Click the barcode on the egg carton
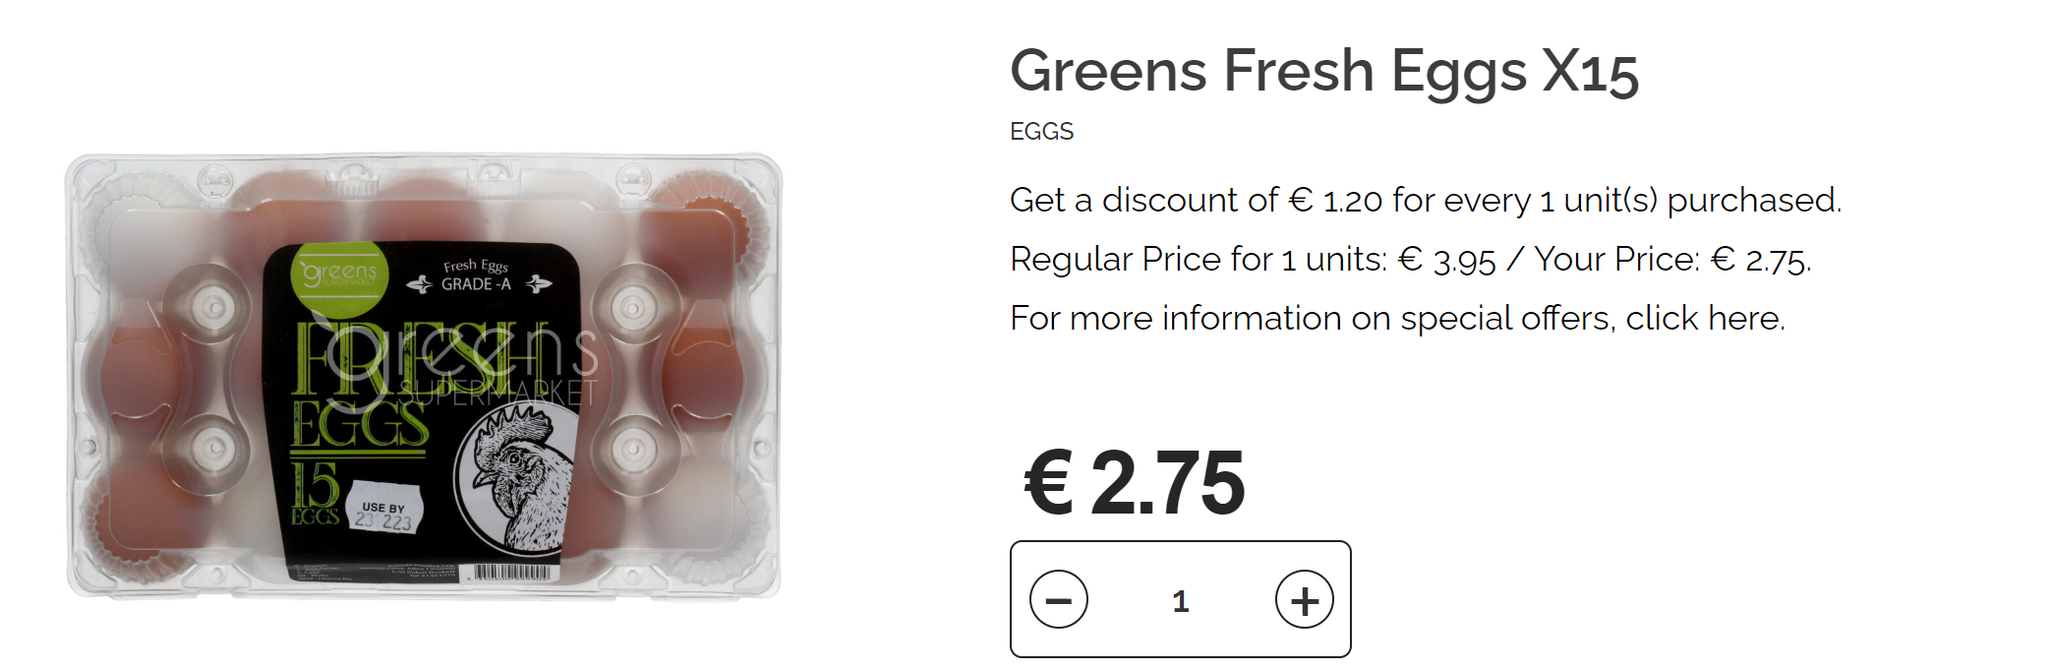2048x670 pixels. click(511, 572)
